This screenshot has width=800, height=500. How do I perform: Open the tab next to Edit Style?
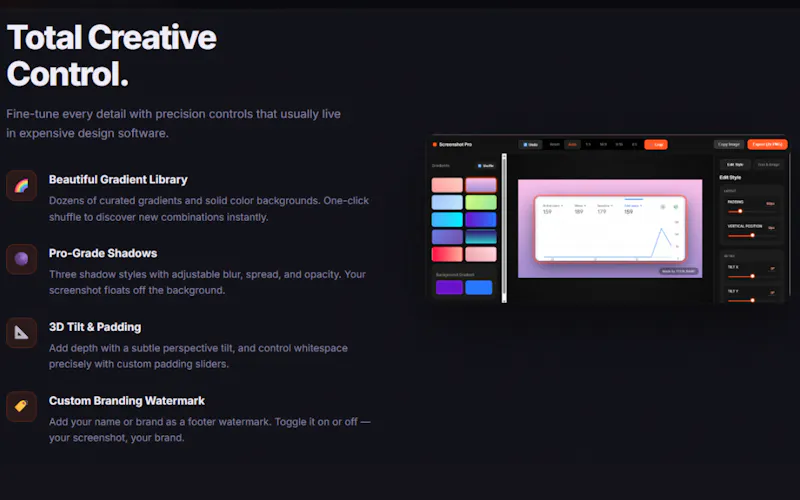768,164
